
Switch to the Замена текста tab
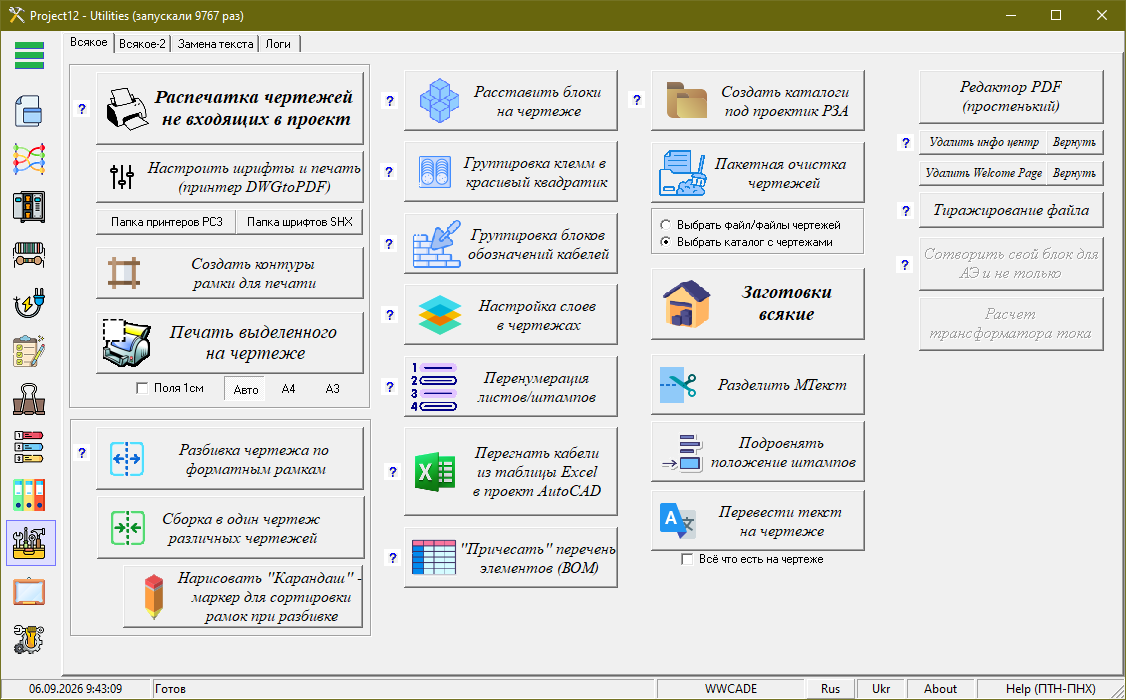[x=215, y=44]
